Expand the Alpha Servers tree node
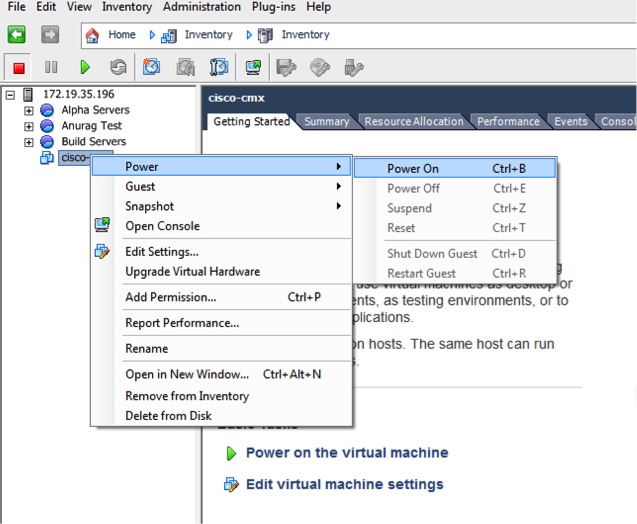This screenshot has height=524, width=637. (x=29, y=110)
